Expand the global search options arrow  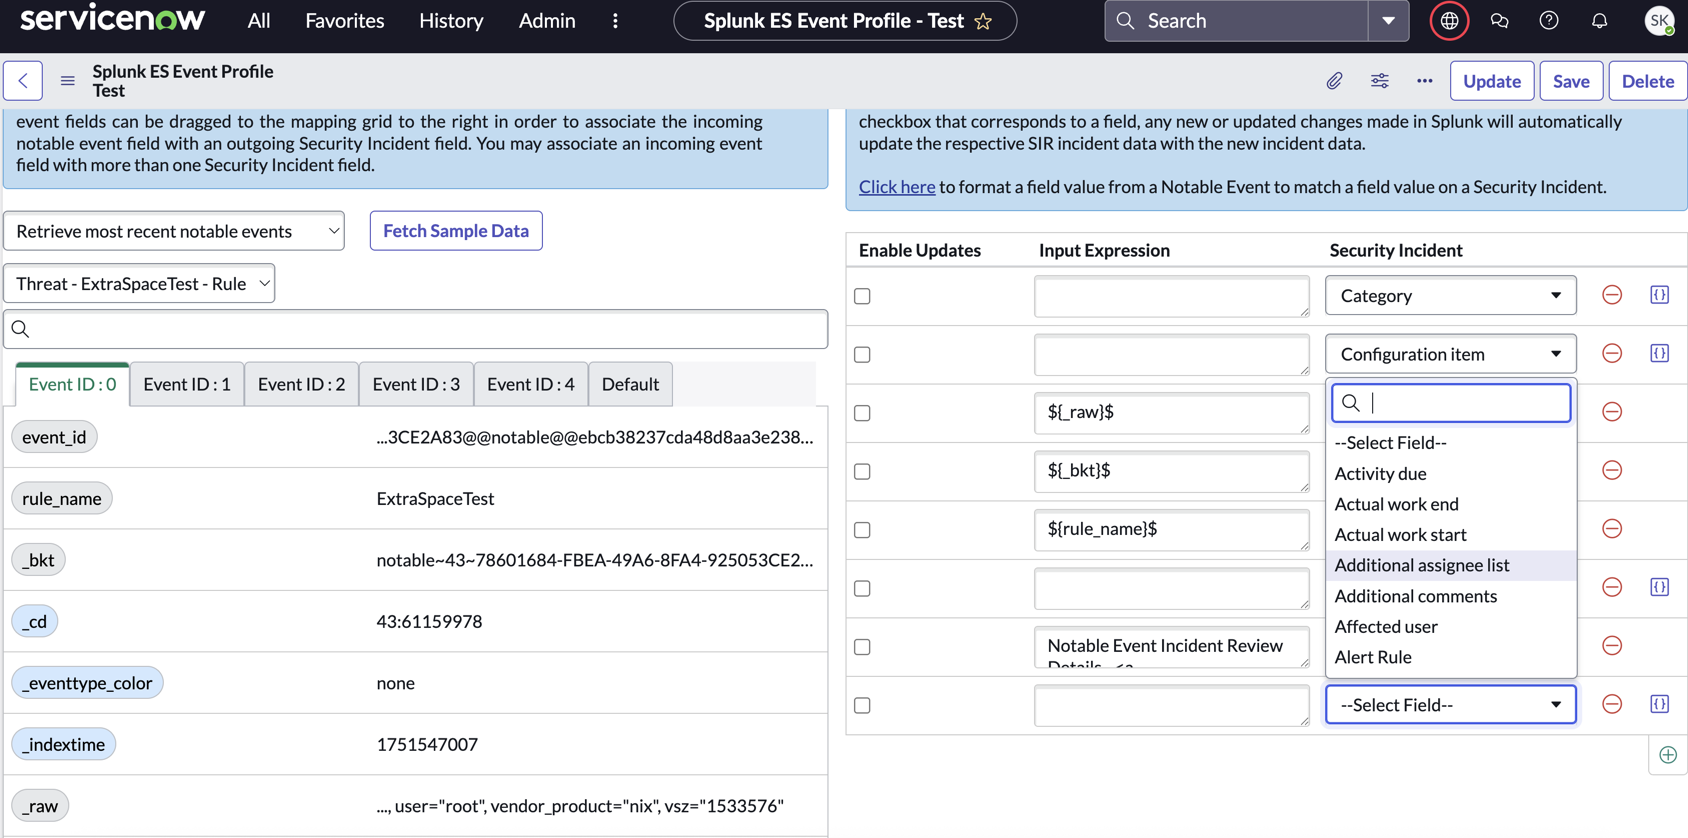pyautogui.click(x=1389, y=21)
